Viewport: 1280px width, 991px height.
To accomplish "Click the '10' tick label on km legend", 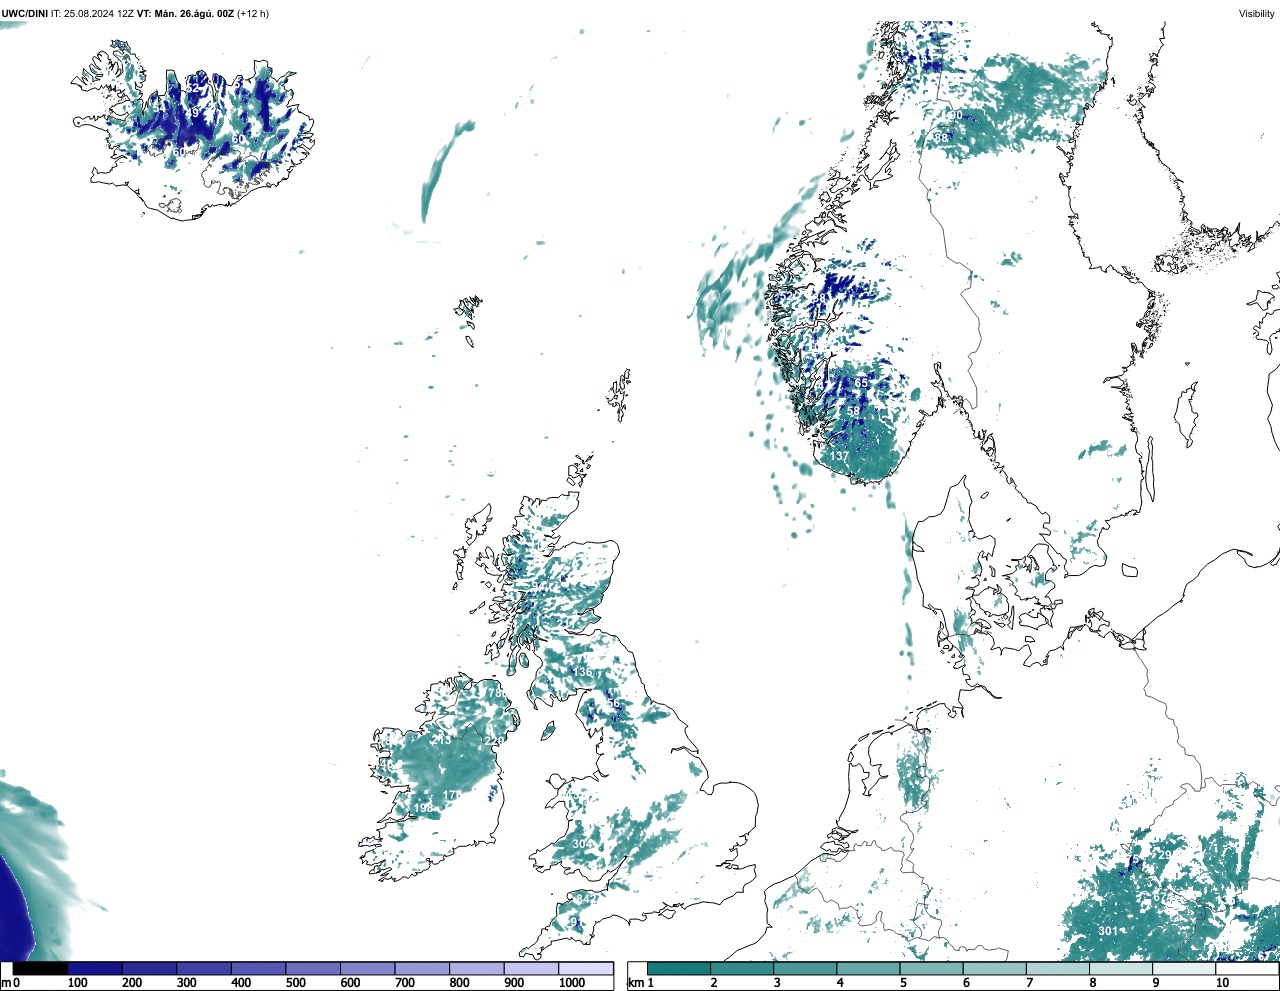I will pos(1222,983).
